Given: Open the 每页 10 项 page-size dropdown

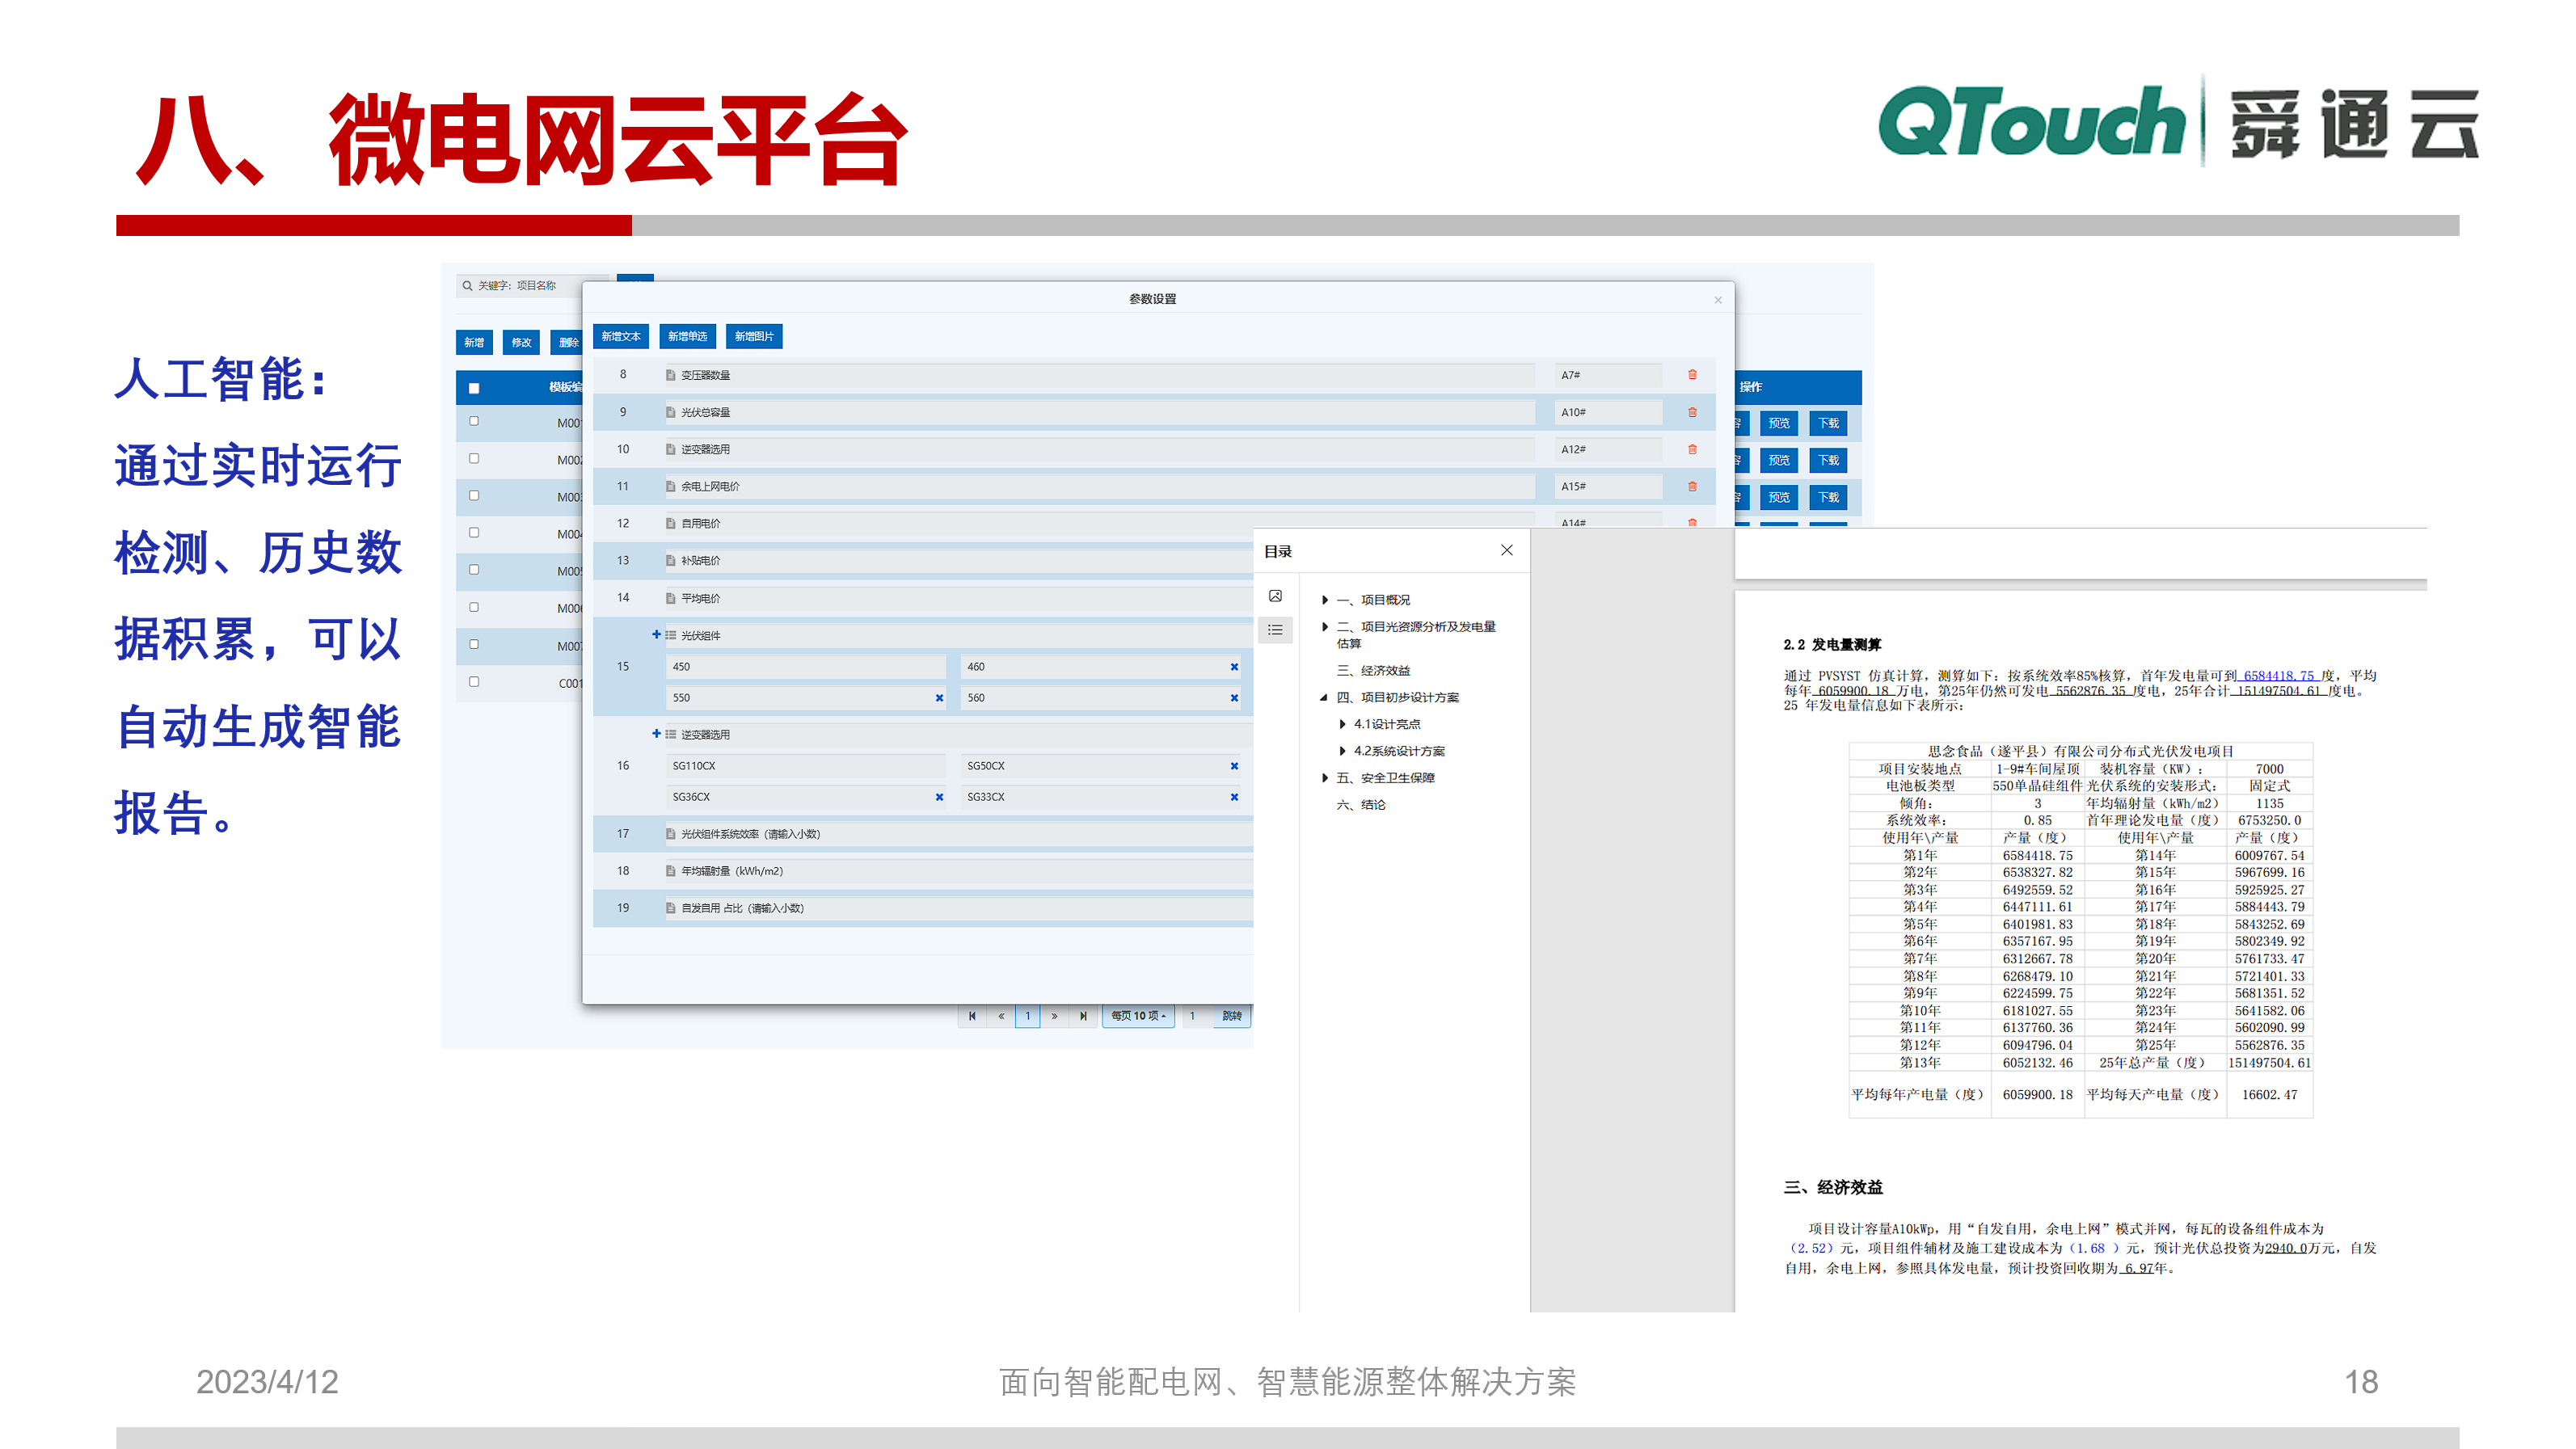Looking at the screenshot, I should (1138, 1016).
